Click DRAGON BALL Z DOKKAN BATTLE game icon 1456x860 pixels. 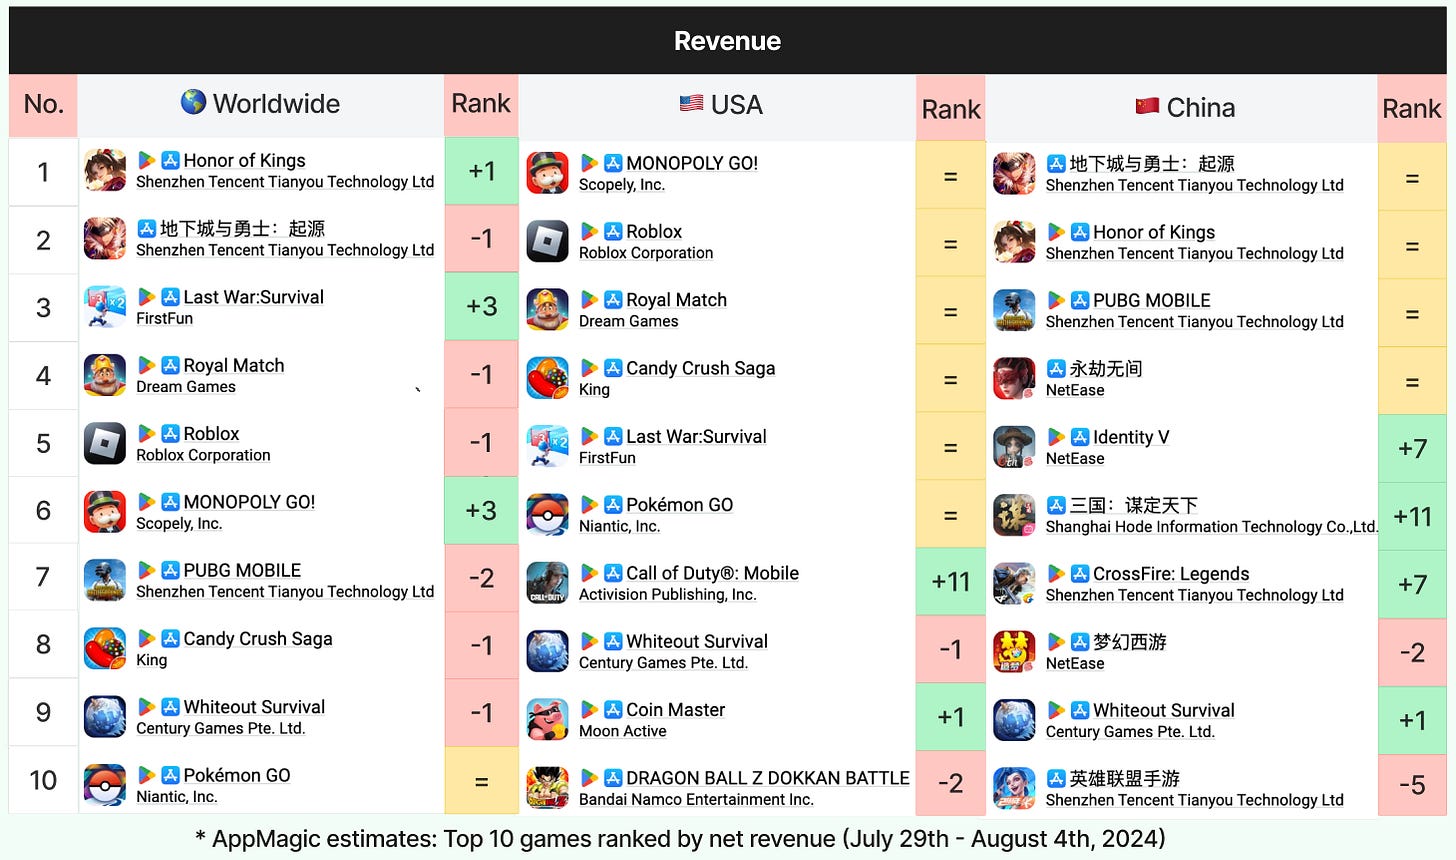point(548,788)
